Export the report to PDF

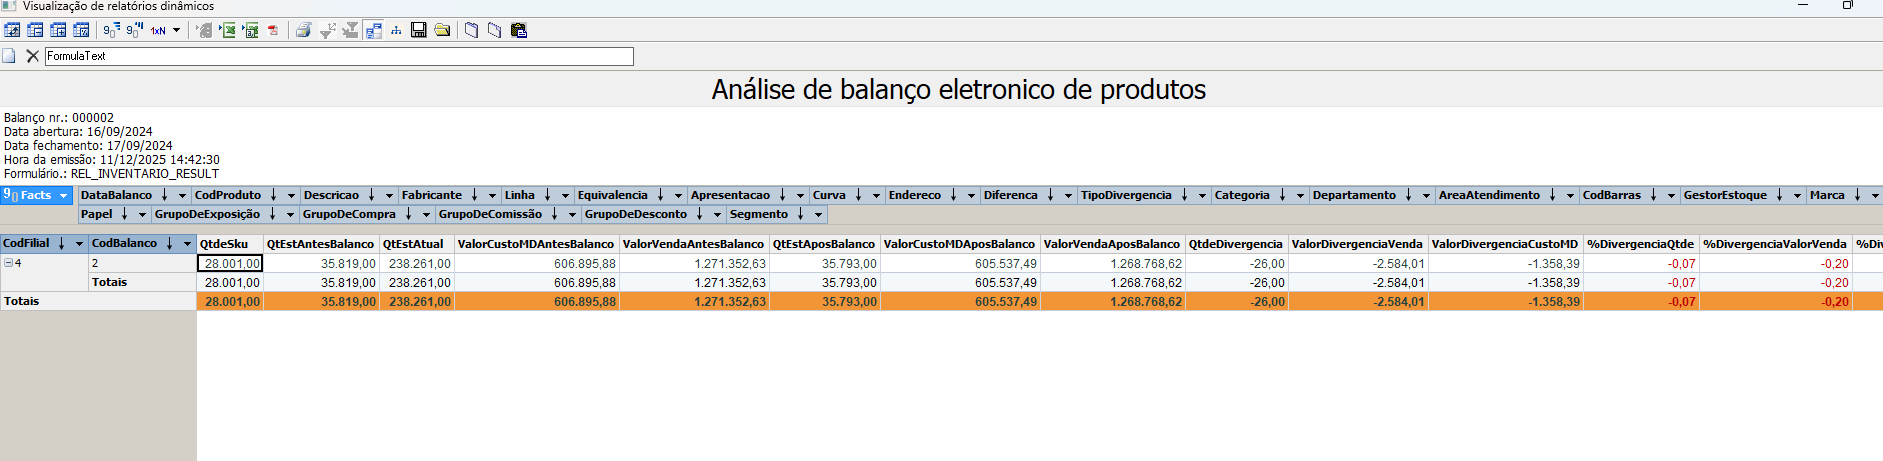tap(273, 30)
